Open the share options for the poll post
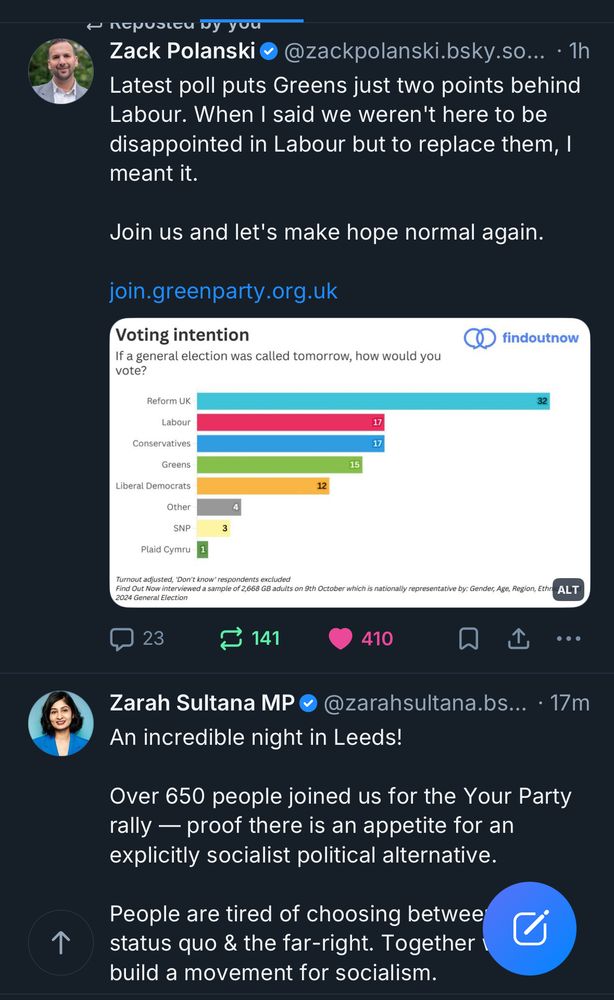Screen dimensions: 614x1000 [518, 638]
